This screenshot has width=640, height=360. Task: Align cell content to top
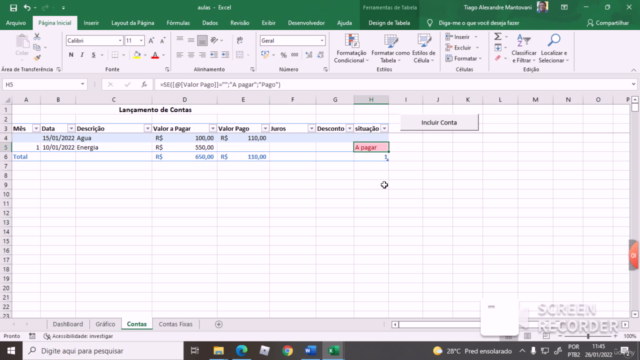click(180, 40)
